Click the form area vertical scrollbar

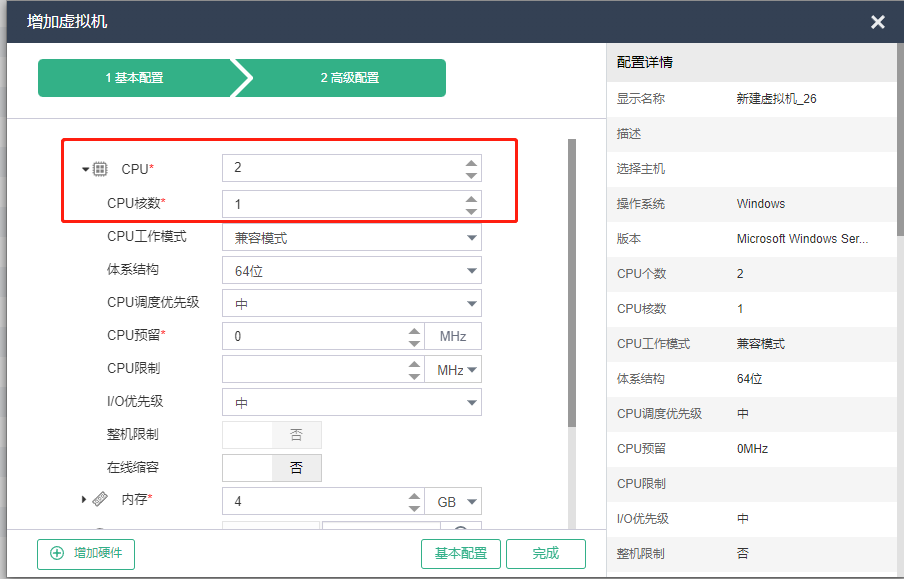point(572,283)
